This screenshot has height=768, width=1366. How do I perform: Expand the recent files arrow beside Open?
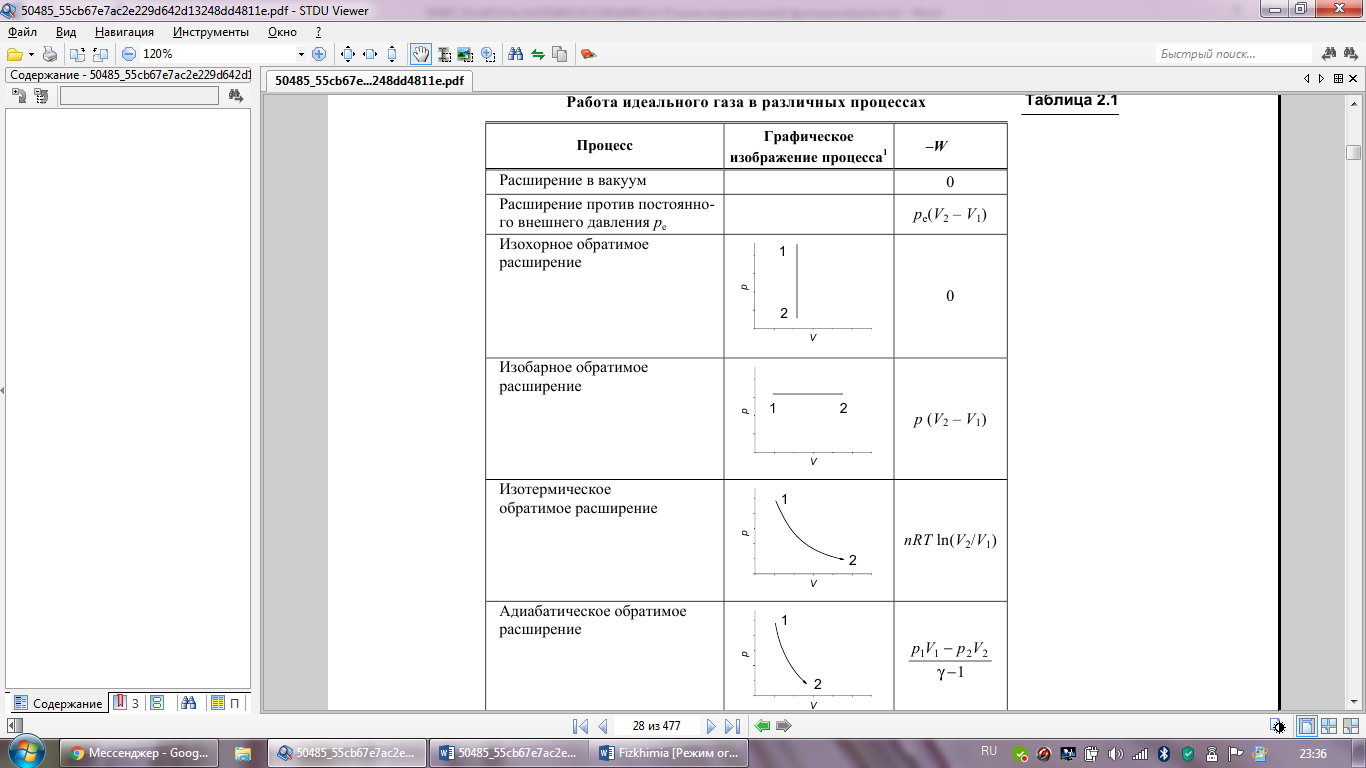click(x=31, y=54)
